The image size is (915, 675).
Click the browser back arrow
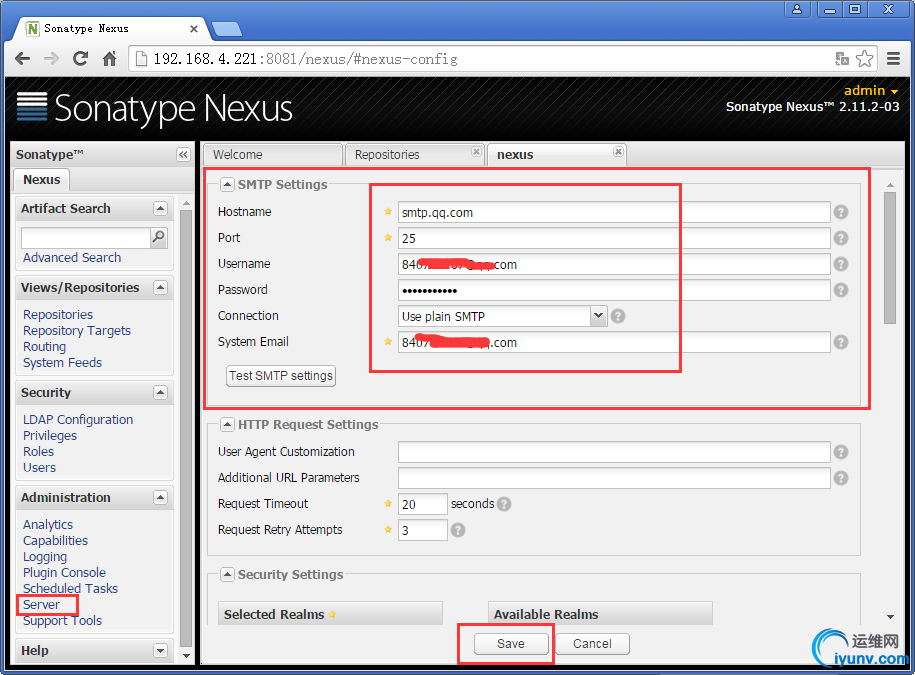23,59
